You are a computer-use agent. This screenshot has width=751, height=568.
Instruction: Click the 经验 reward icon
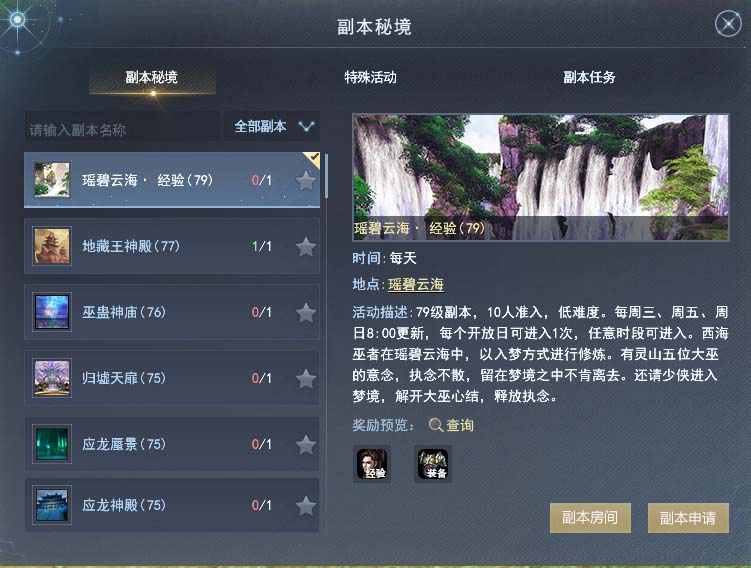coord(372,464)
